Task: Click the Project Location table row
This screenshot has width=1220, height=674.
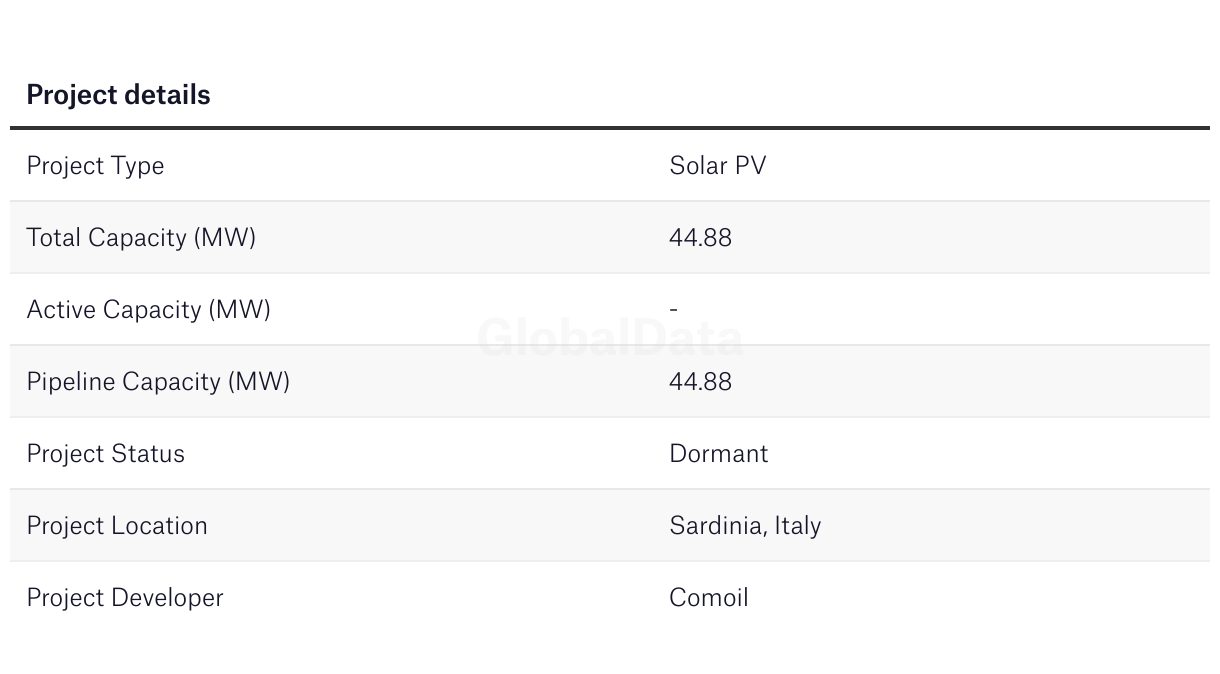Action: [x=610, y=525]
